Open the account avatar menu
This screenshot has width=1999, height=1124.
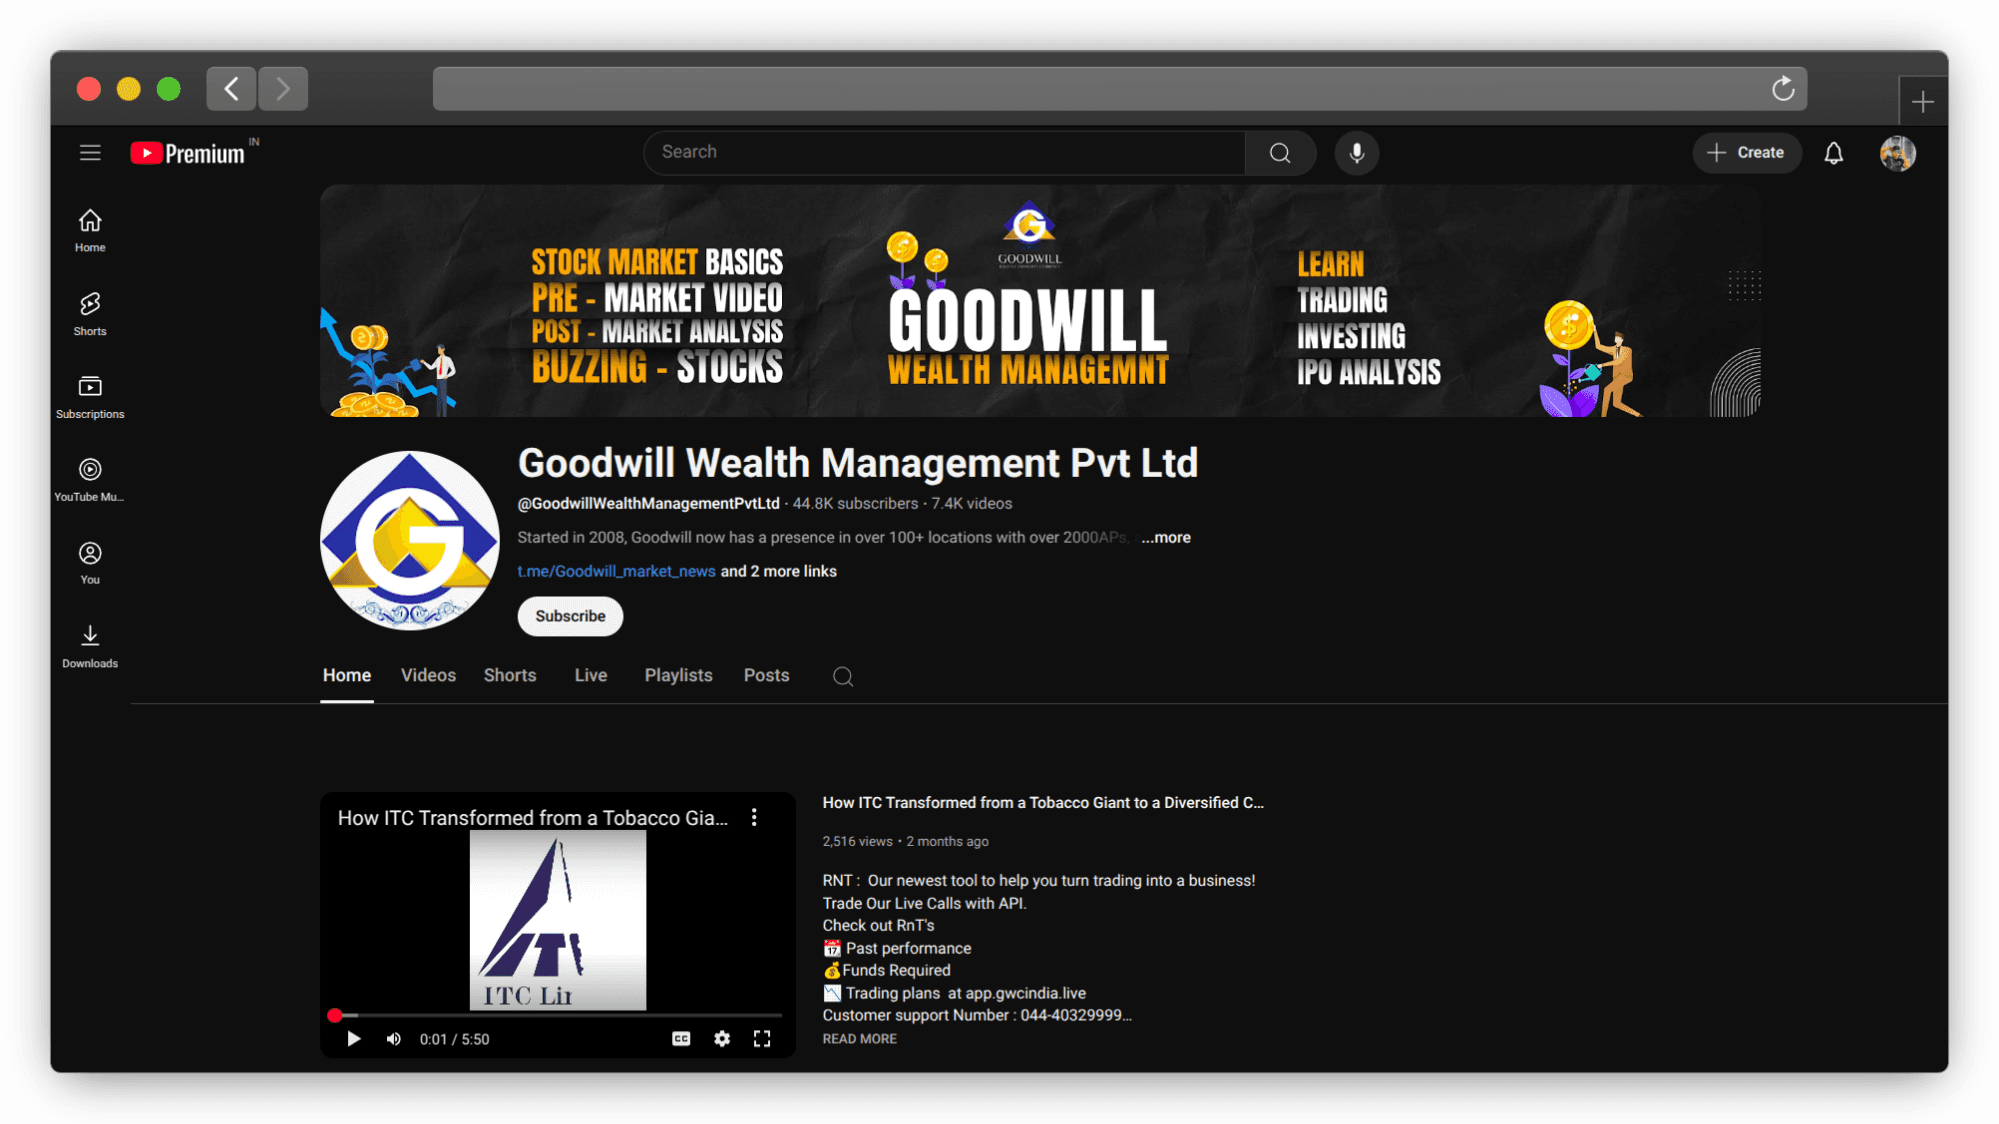(x=1897, y=153)
